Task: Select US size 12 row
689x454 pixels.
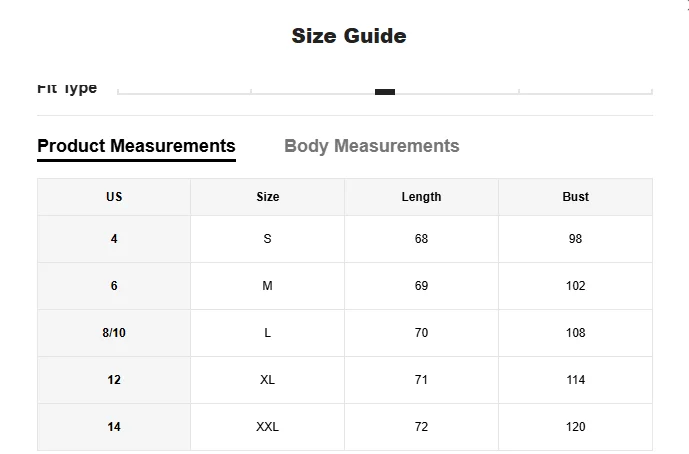Action: click(x=114, y=380)
